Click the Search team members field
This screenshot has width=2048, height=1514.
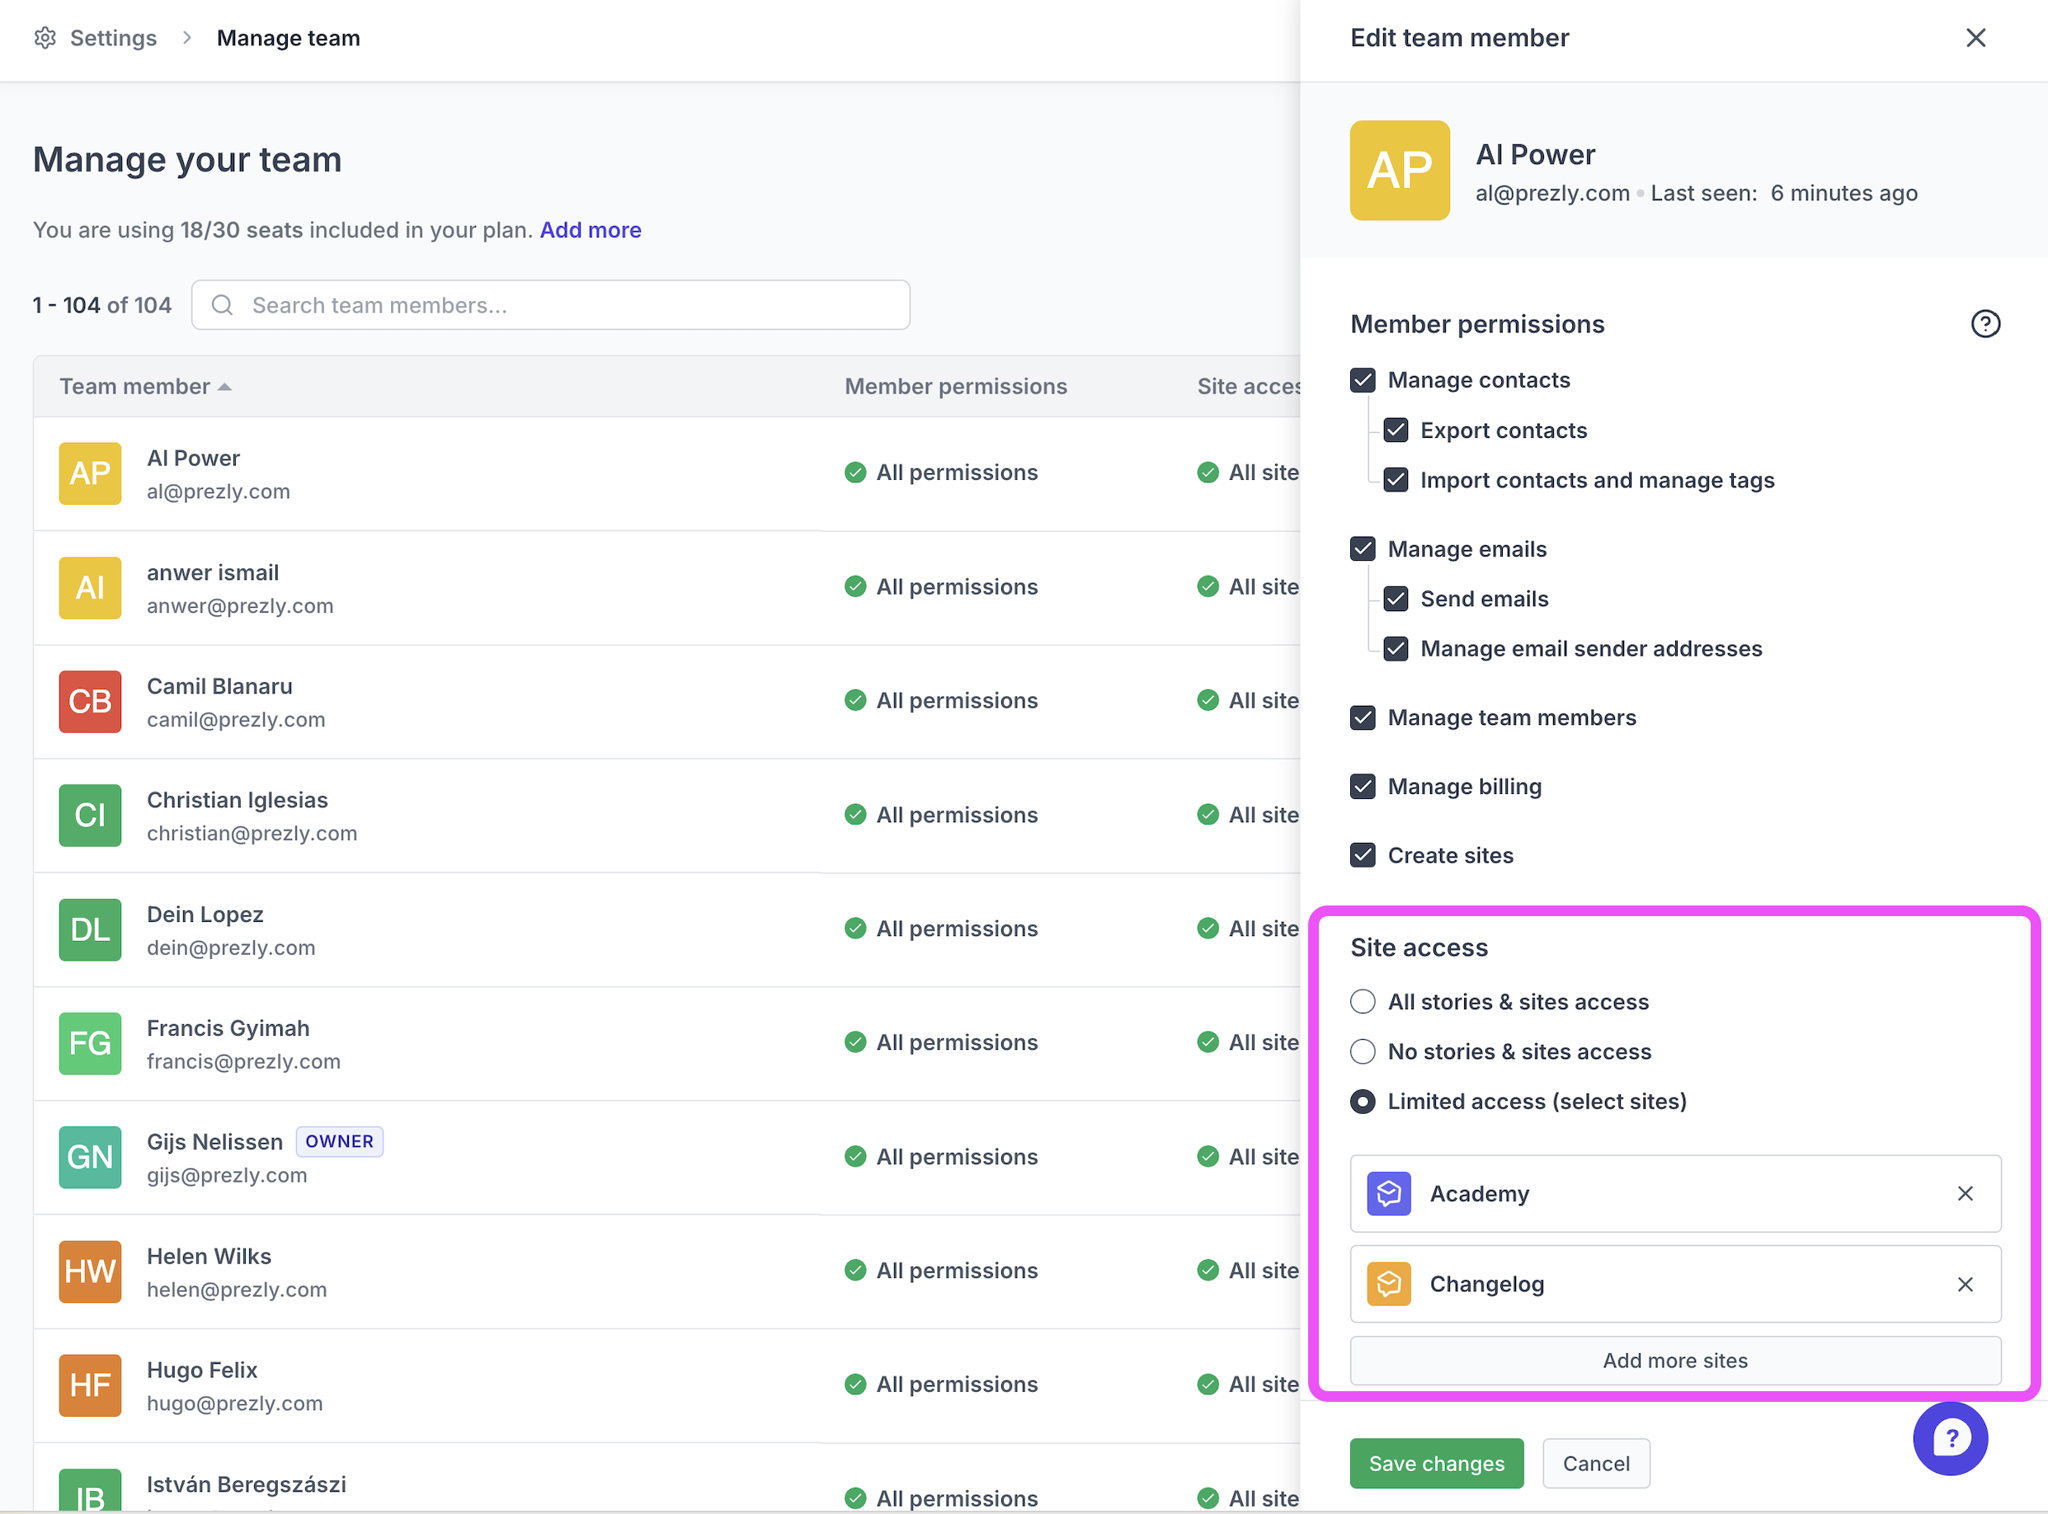coord(550,305)
